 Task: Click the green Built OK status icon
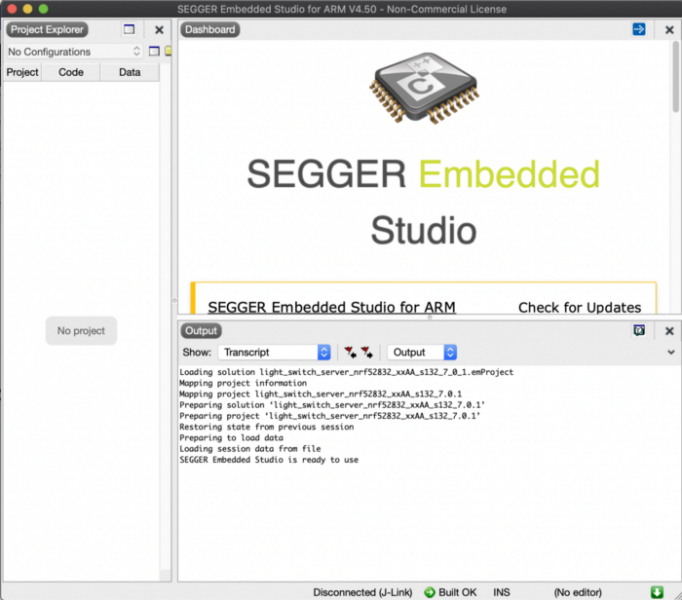[429, 592]
